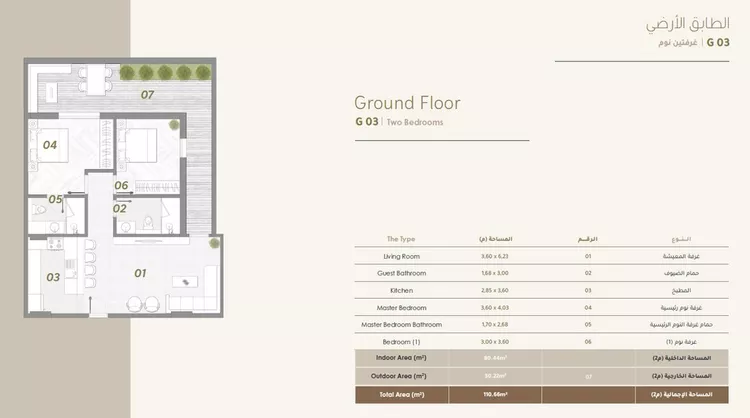Click number "03" in the table
Image resolution: width=750 pixels, height=418 pixels.
588,290
